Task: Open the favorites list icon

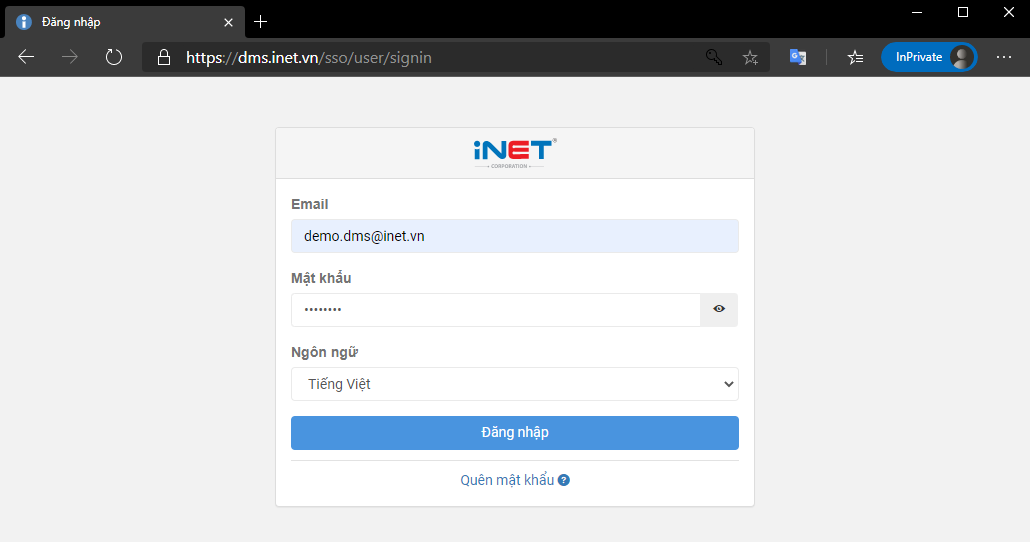Action: pyautogui.click(x=855, y=58)
